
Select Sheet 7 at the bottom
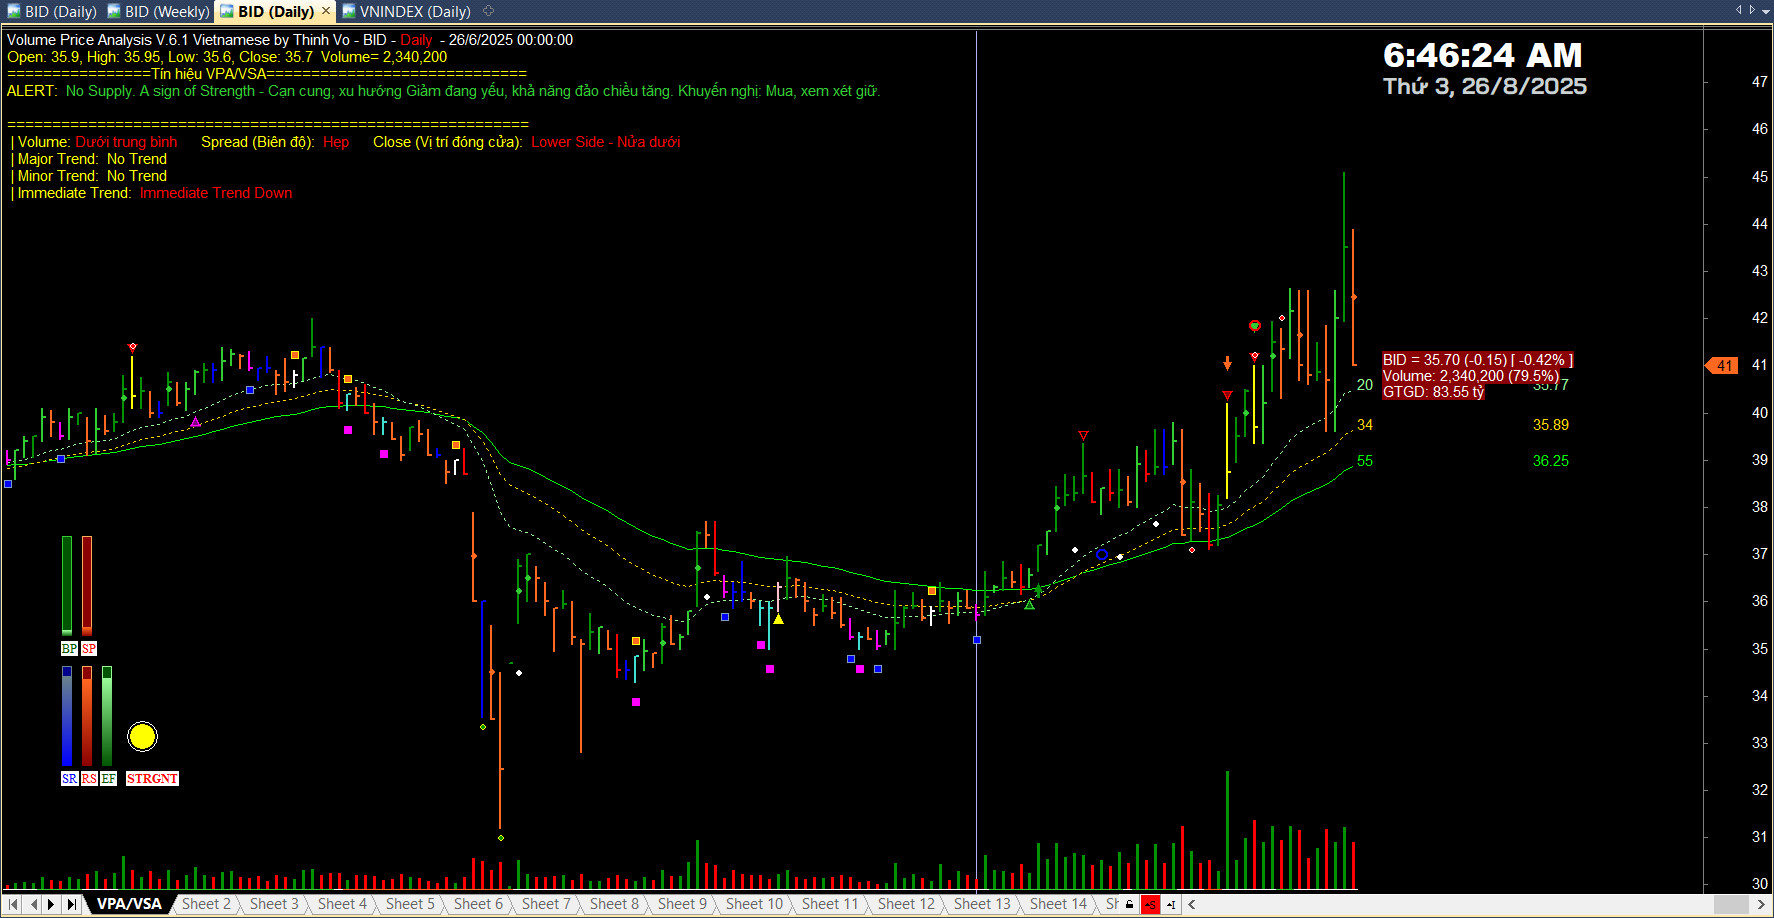(546, 904)
